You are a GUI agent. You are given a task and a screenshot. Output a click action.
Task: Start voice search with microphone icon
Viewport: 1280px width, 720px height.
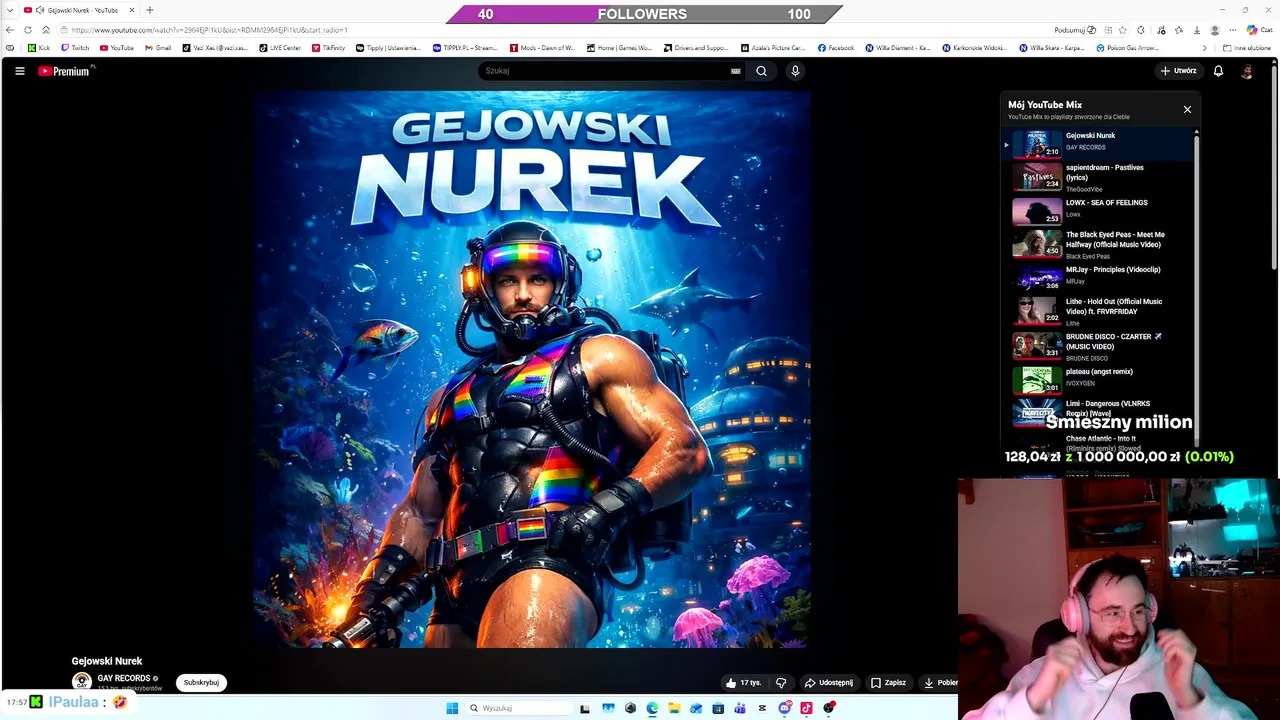(795, 71)
